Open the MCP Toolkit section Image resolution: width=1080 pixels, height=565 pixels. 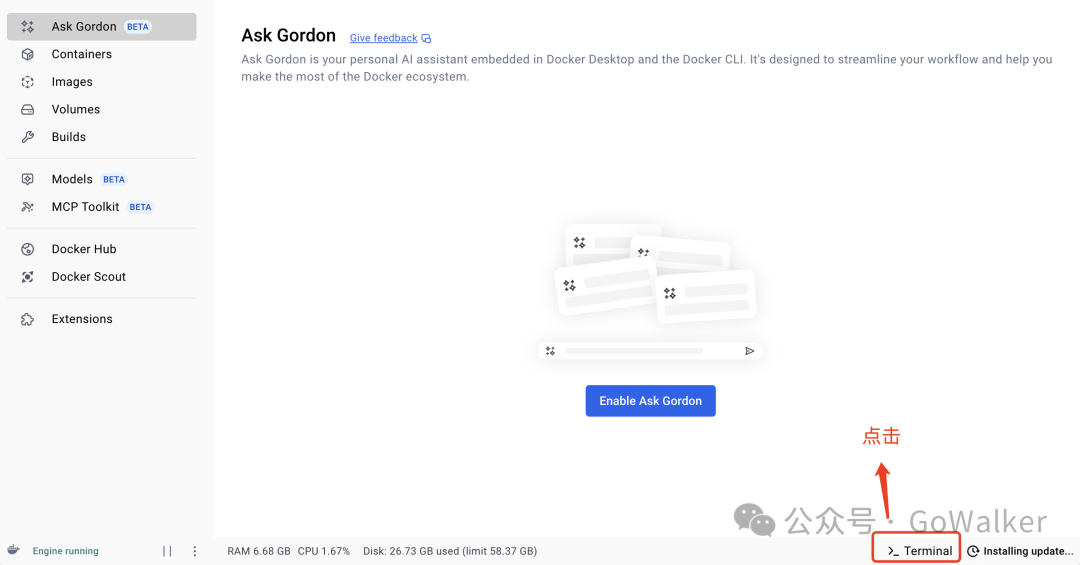[102, 207]
